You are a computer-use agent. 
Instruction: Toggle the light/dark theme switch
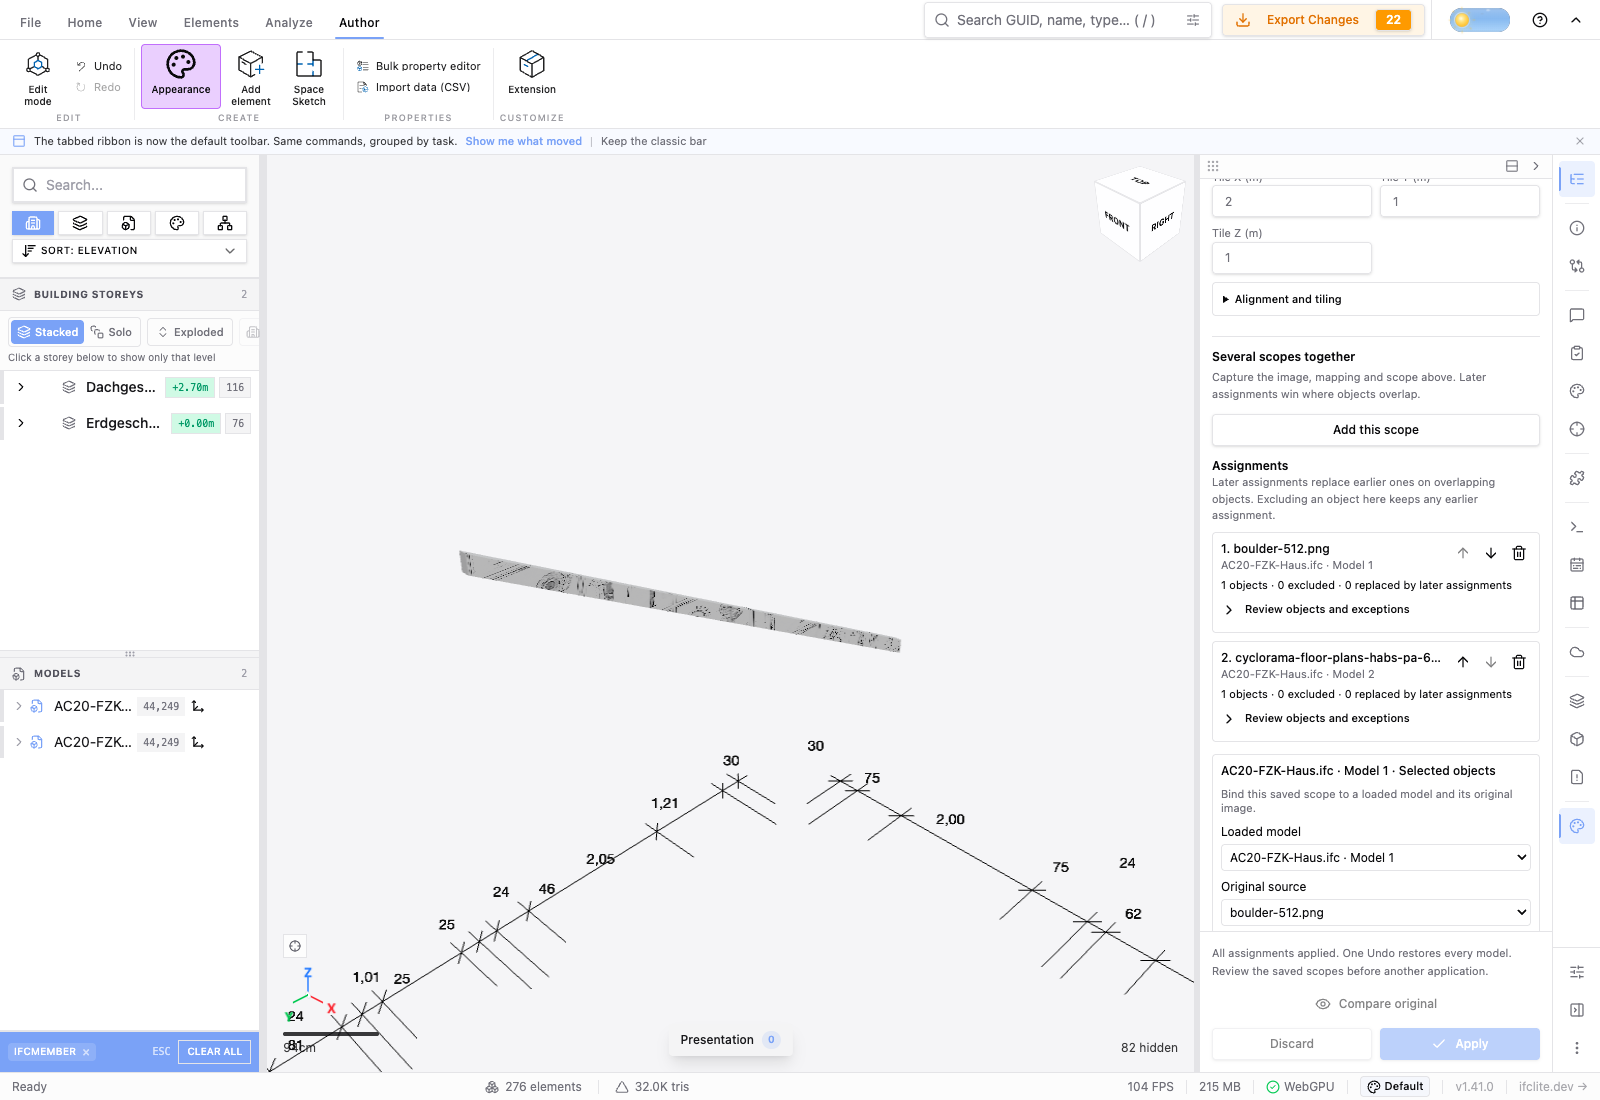[x=1480, y=20]
